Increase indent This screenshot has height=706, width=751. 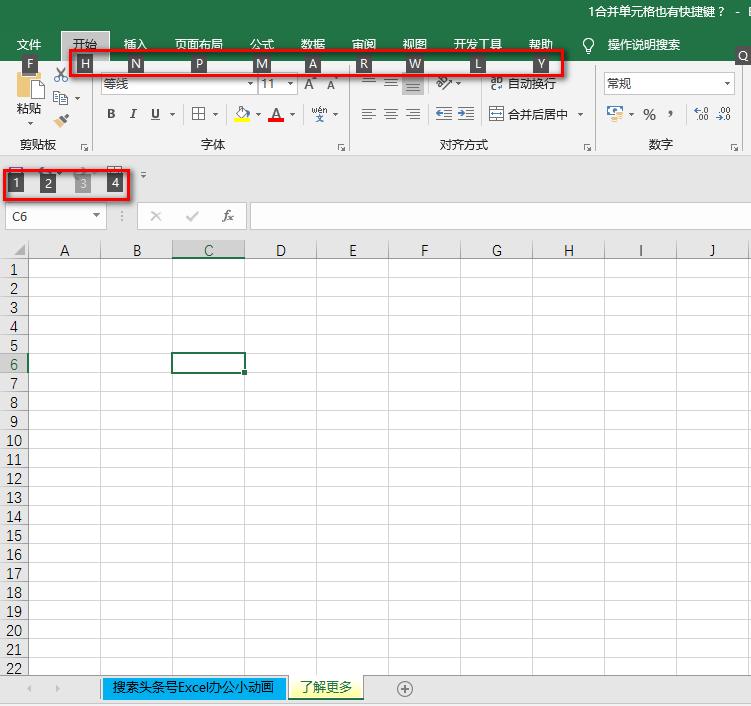pos(466,114)
